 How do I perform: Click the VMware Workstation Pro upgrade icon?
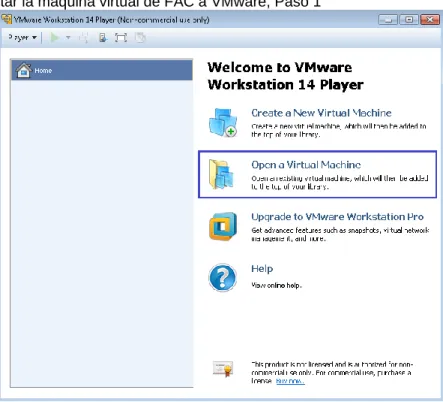click(223, 226)
